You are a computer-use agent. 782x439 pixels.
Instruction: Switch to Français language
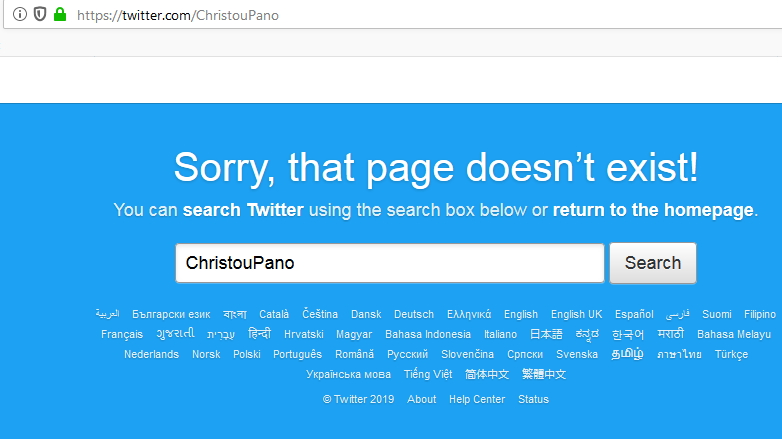122,334
